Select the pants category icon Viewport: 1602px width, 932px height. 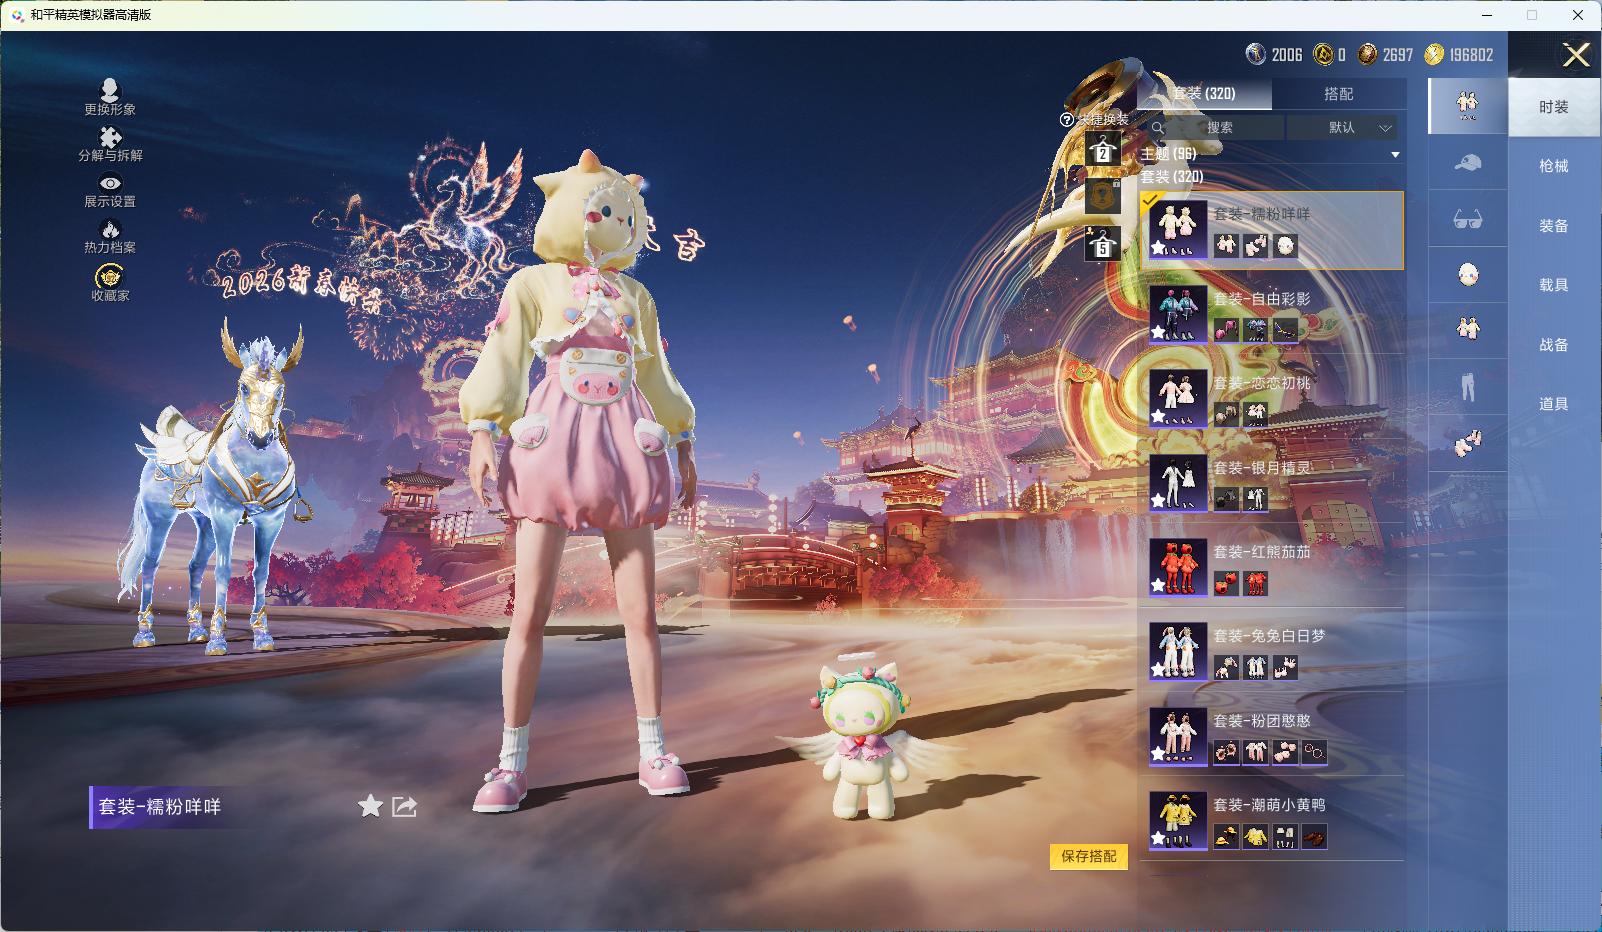coord(1467,386)
